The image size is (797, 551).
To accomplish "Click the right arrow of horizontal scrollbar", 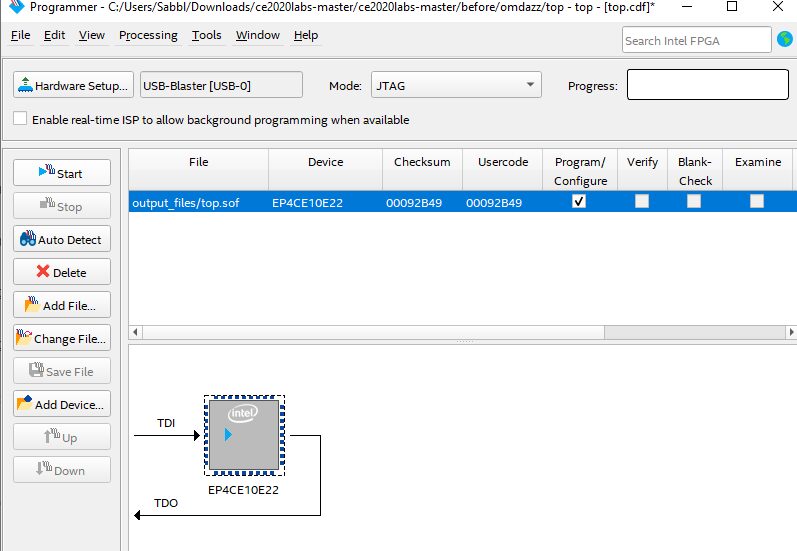I will click(791, 332).
